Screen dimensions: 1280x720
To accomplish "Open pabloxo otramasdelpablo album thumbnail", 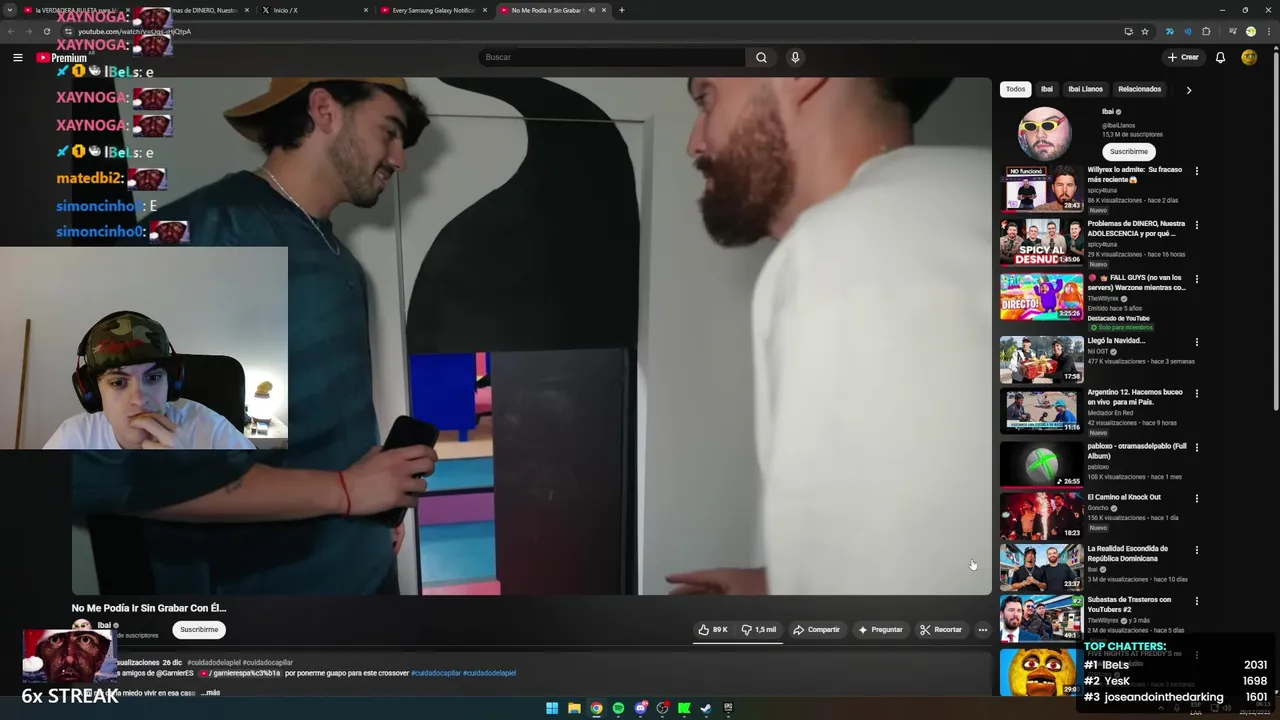I will (x=1041, y=464).
